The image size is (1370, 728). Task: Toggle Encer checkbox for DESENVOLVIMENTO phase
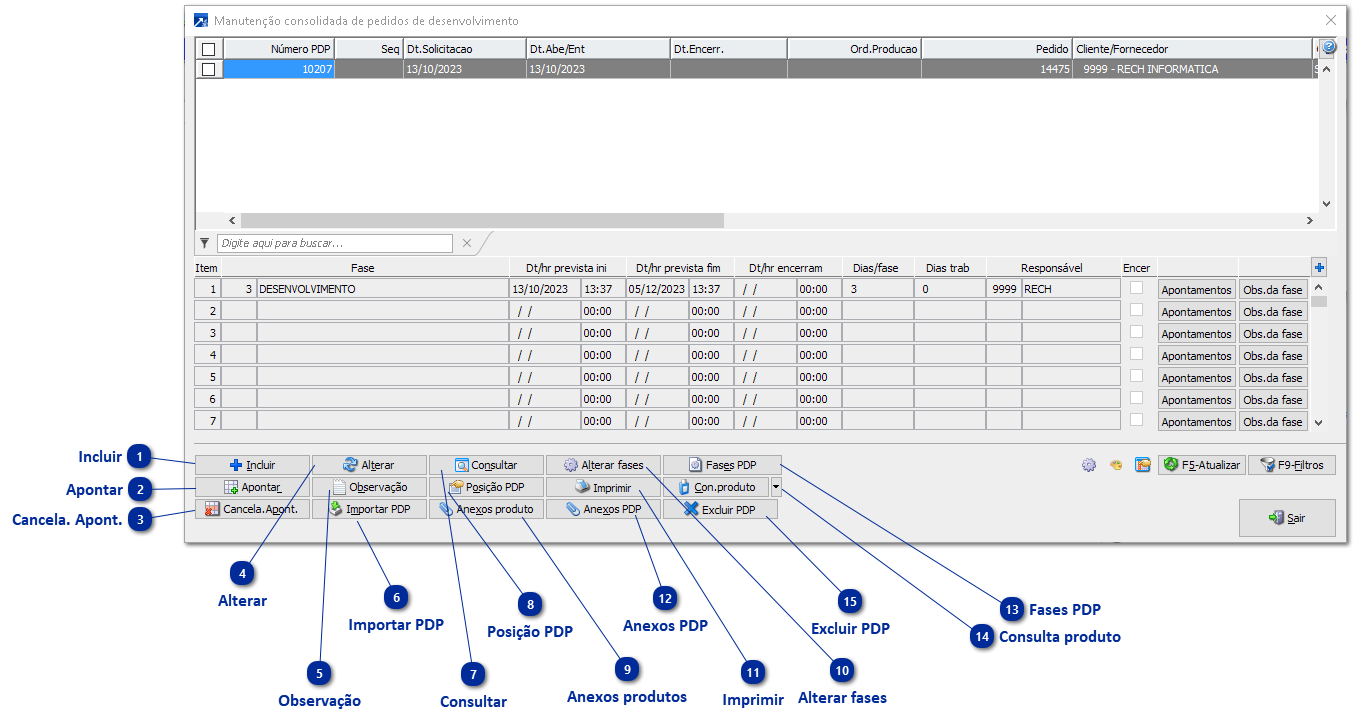(1136, 288)
